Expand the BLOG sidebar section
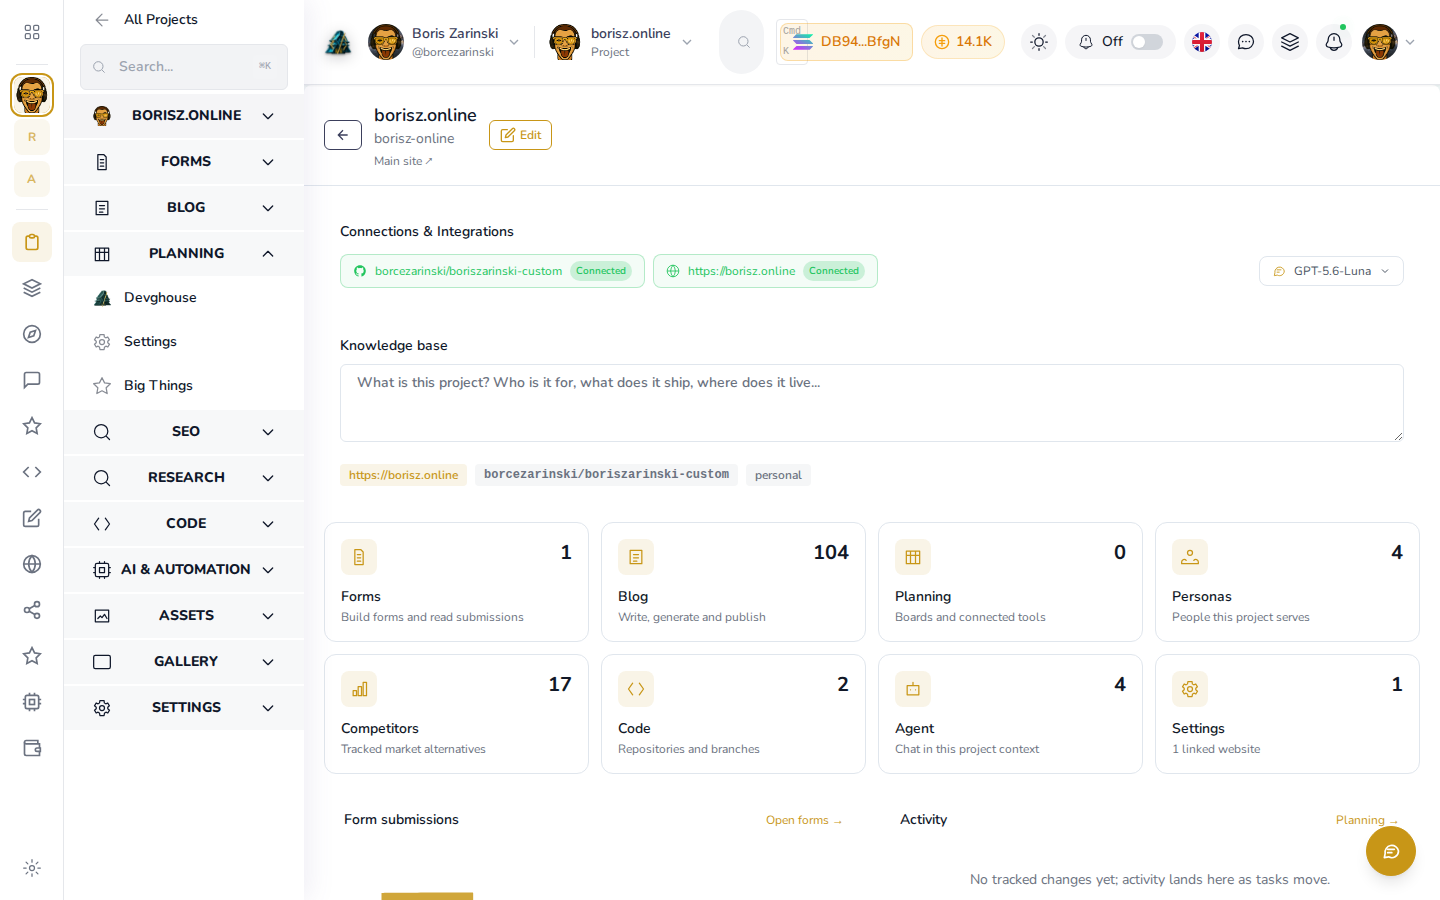Image resolution: width=1440 pixels, height=900 pixels. (x=184, y=208)
